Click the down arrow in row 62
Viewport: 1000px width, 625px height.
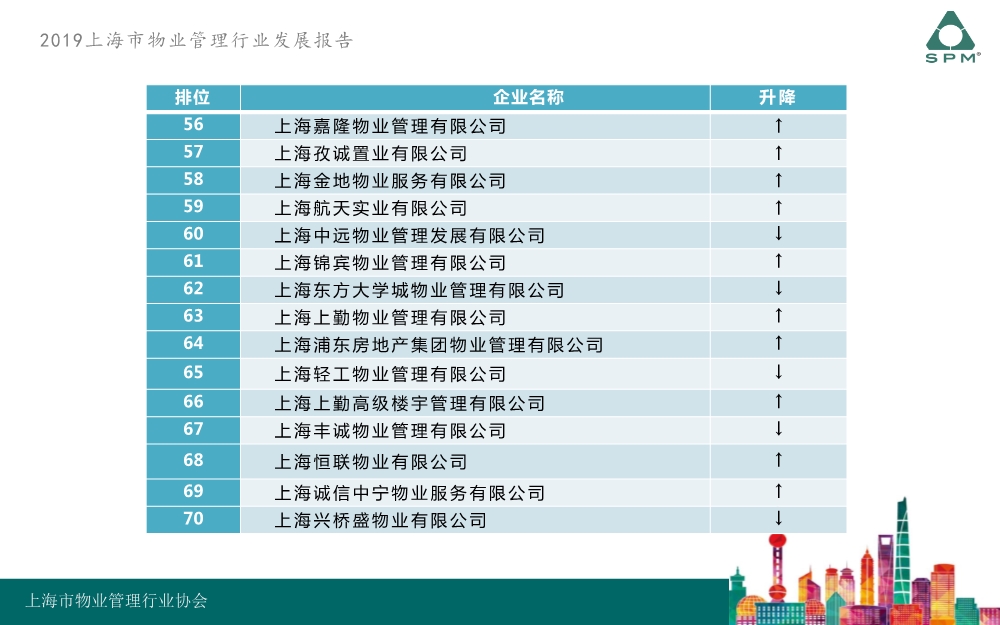pos(778,289)
